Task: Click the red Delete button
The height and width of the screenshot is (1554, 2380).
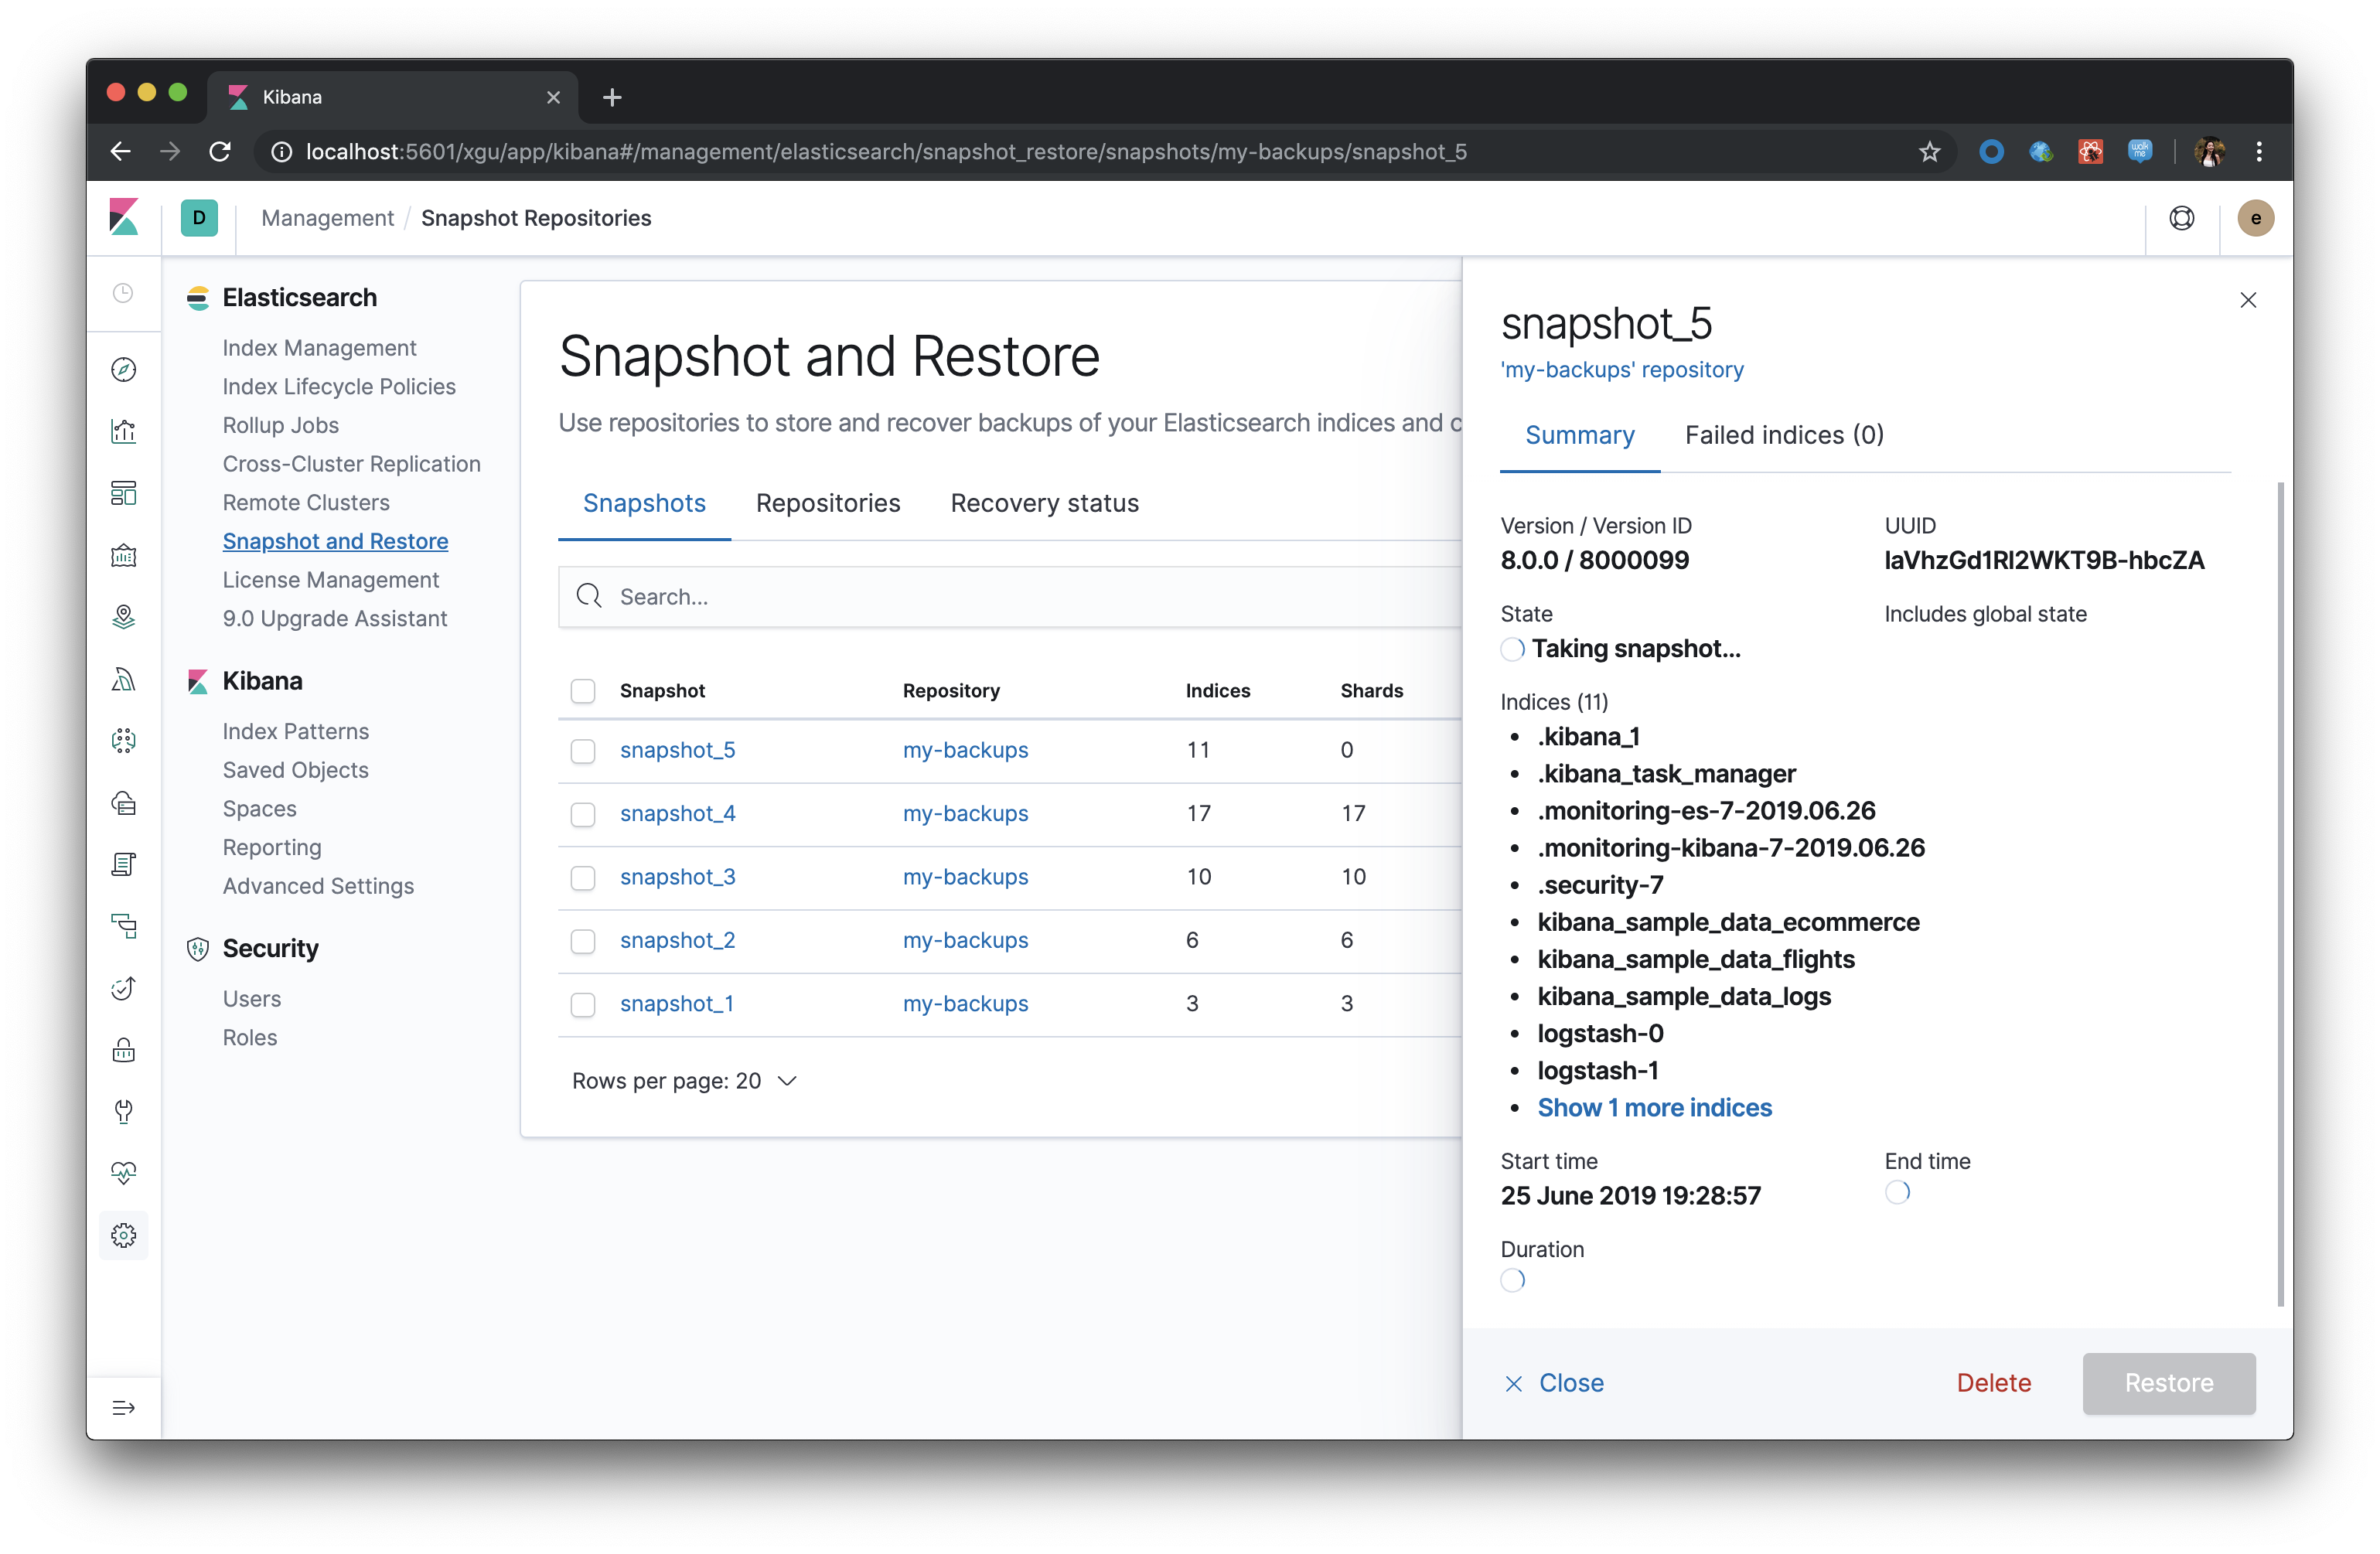Action: pyautogui.click(x=1993, y=1383)
